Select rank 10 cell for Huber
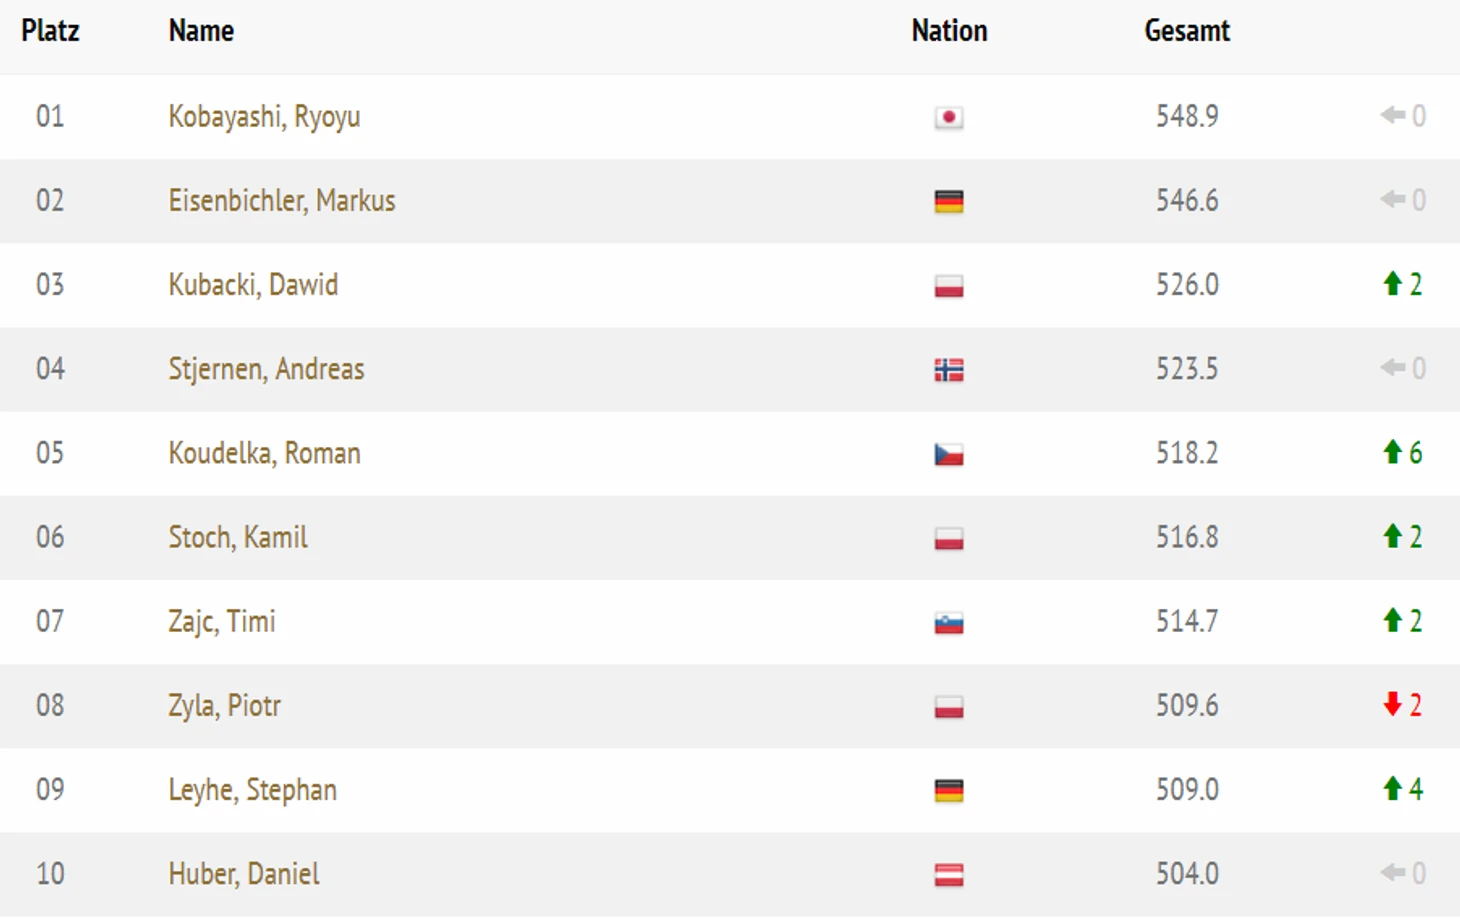The image size is (1460, 918). click(50, 874)
